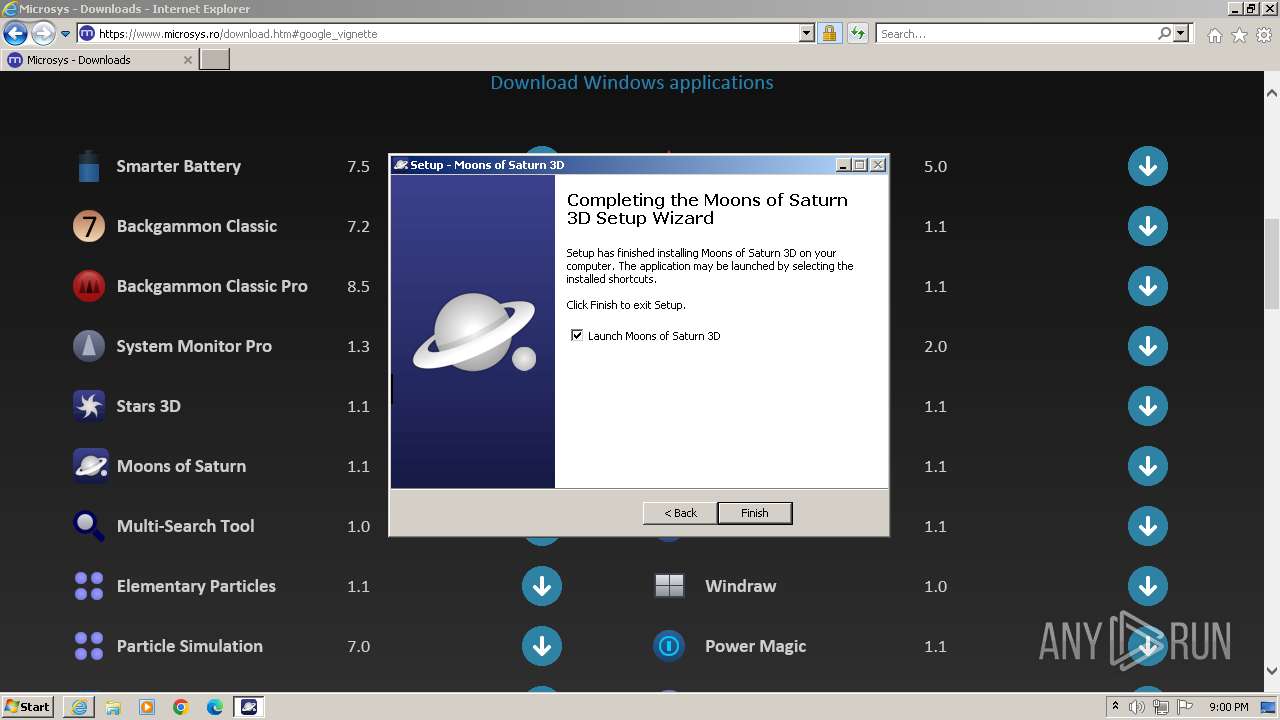Close the Microsys - Downloads tab
The width and height of the screenshot is (1280, 720).
(x=187, y=60)
